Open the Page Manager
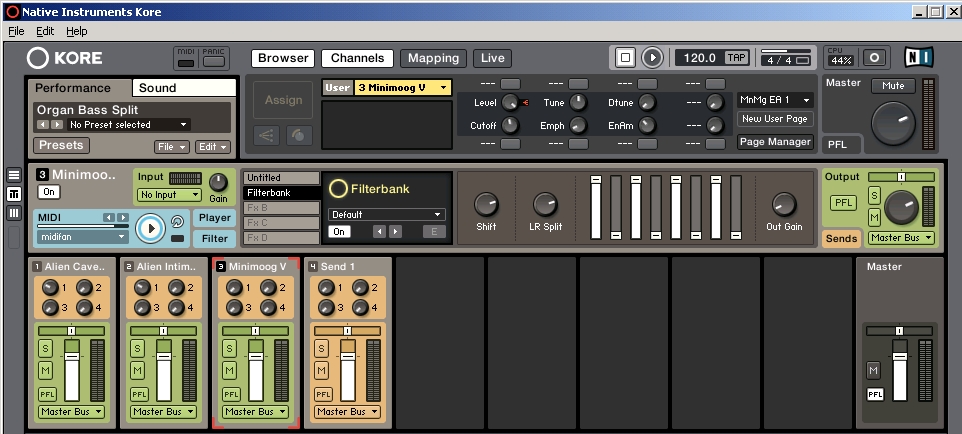The image size is (962, 434). [775, 141]
